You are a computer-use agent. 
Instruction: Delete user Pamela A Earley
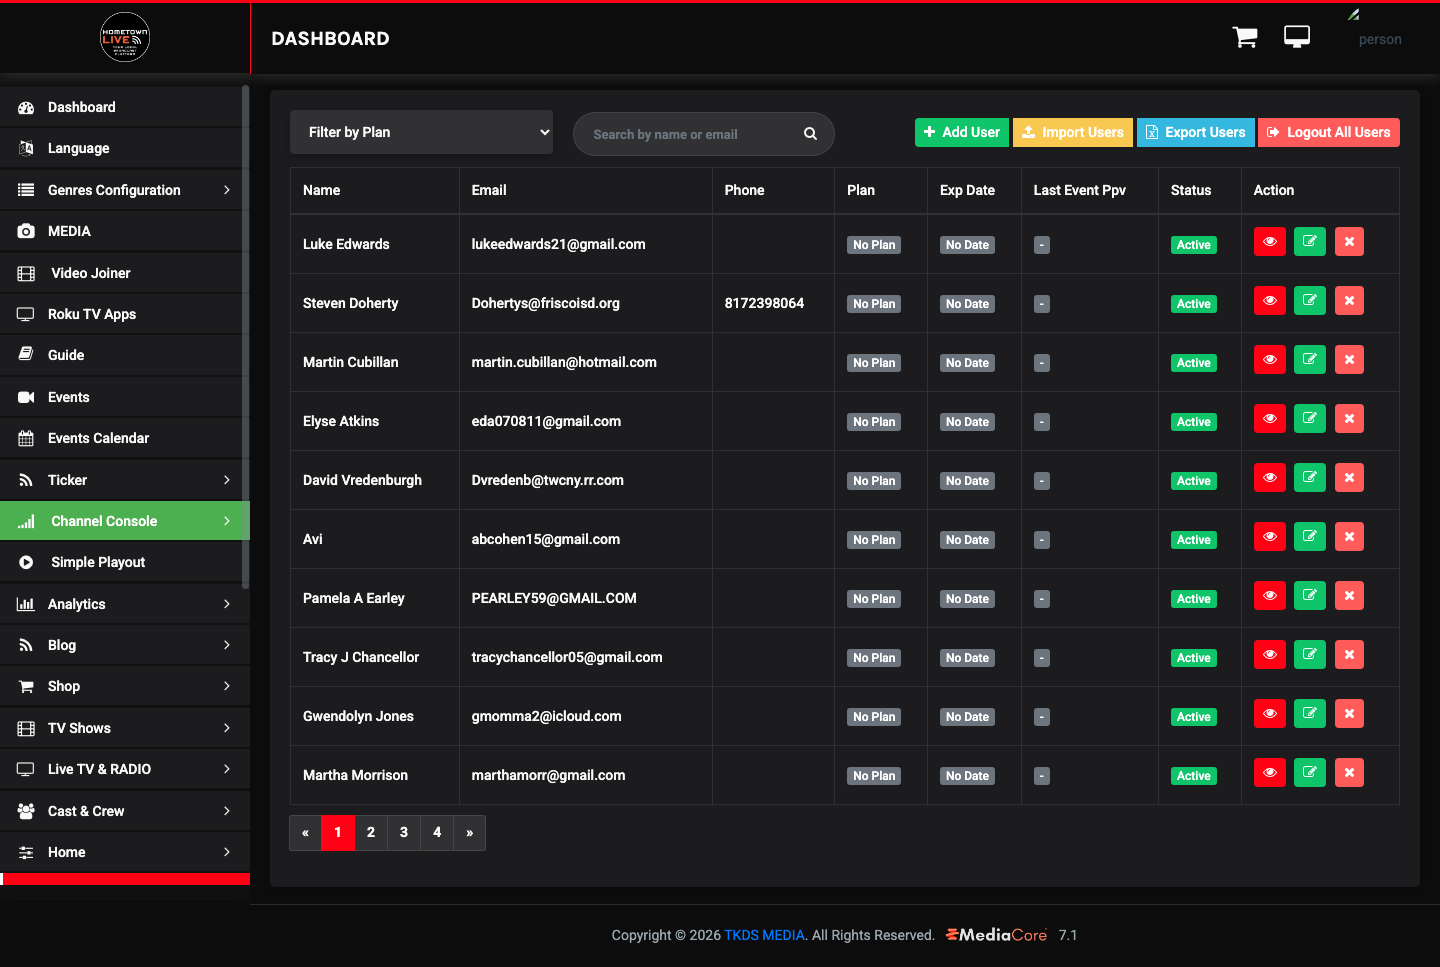[x=1349, y=596]
